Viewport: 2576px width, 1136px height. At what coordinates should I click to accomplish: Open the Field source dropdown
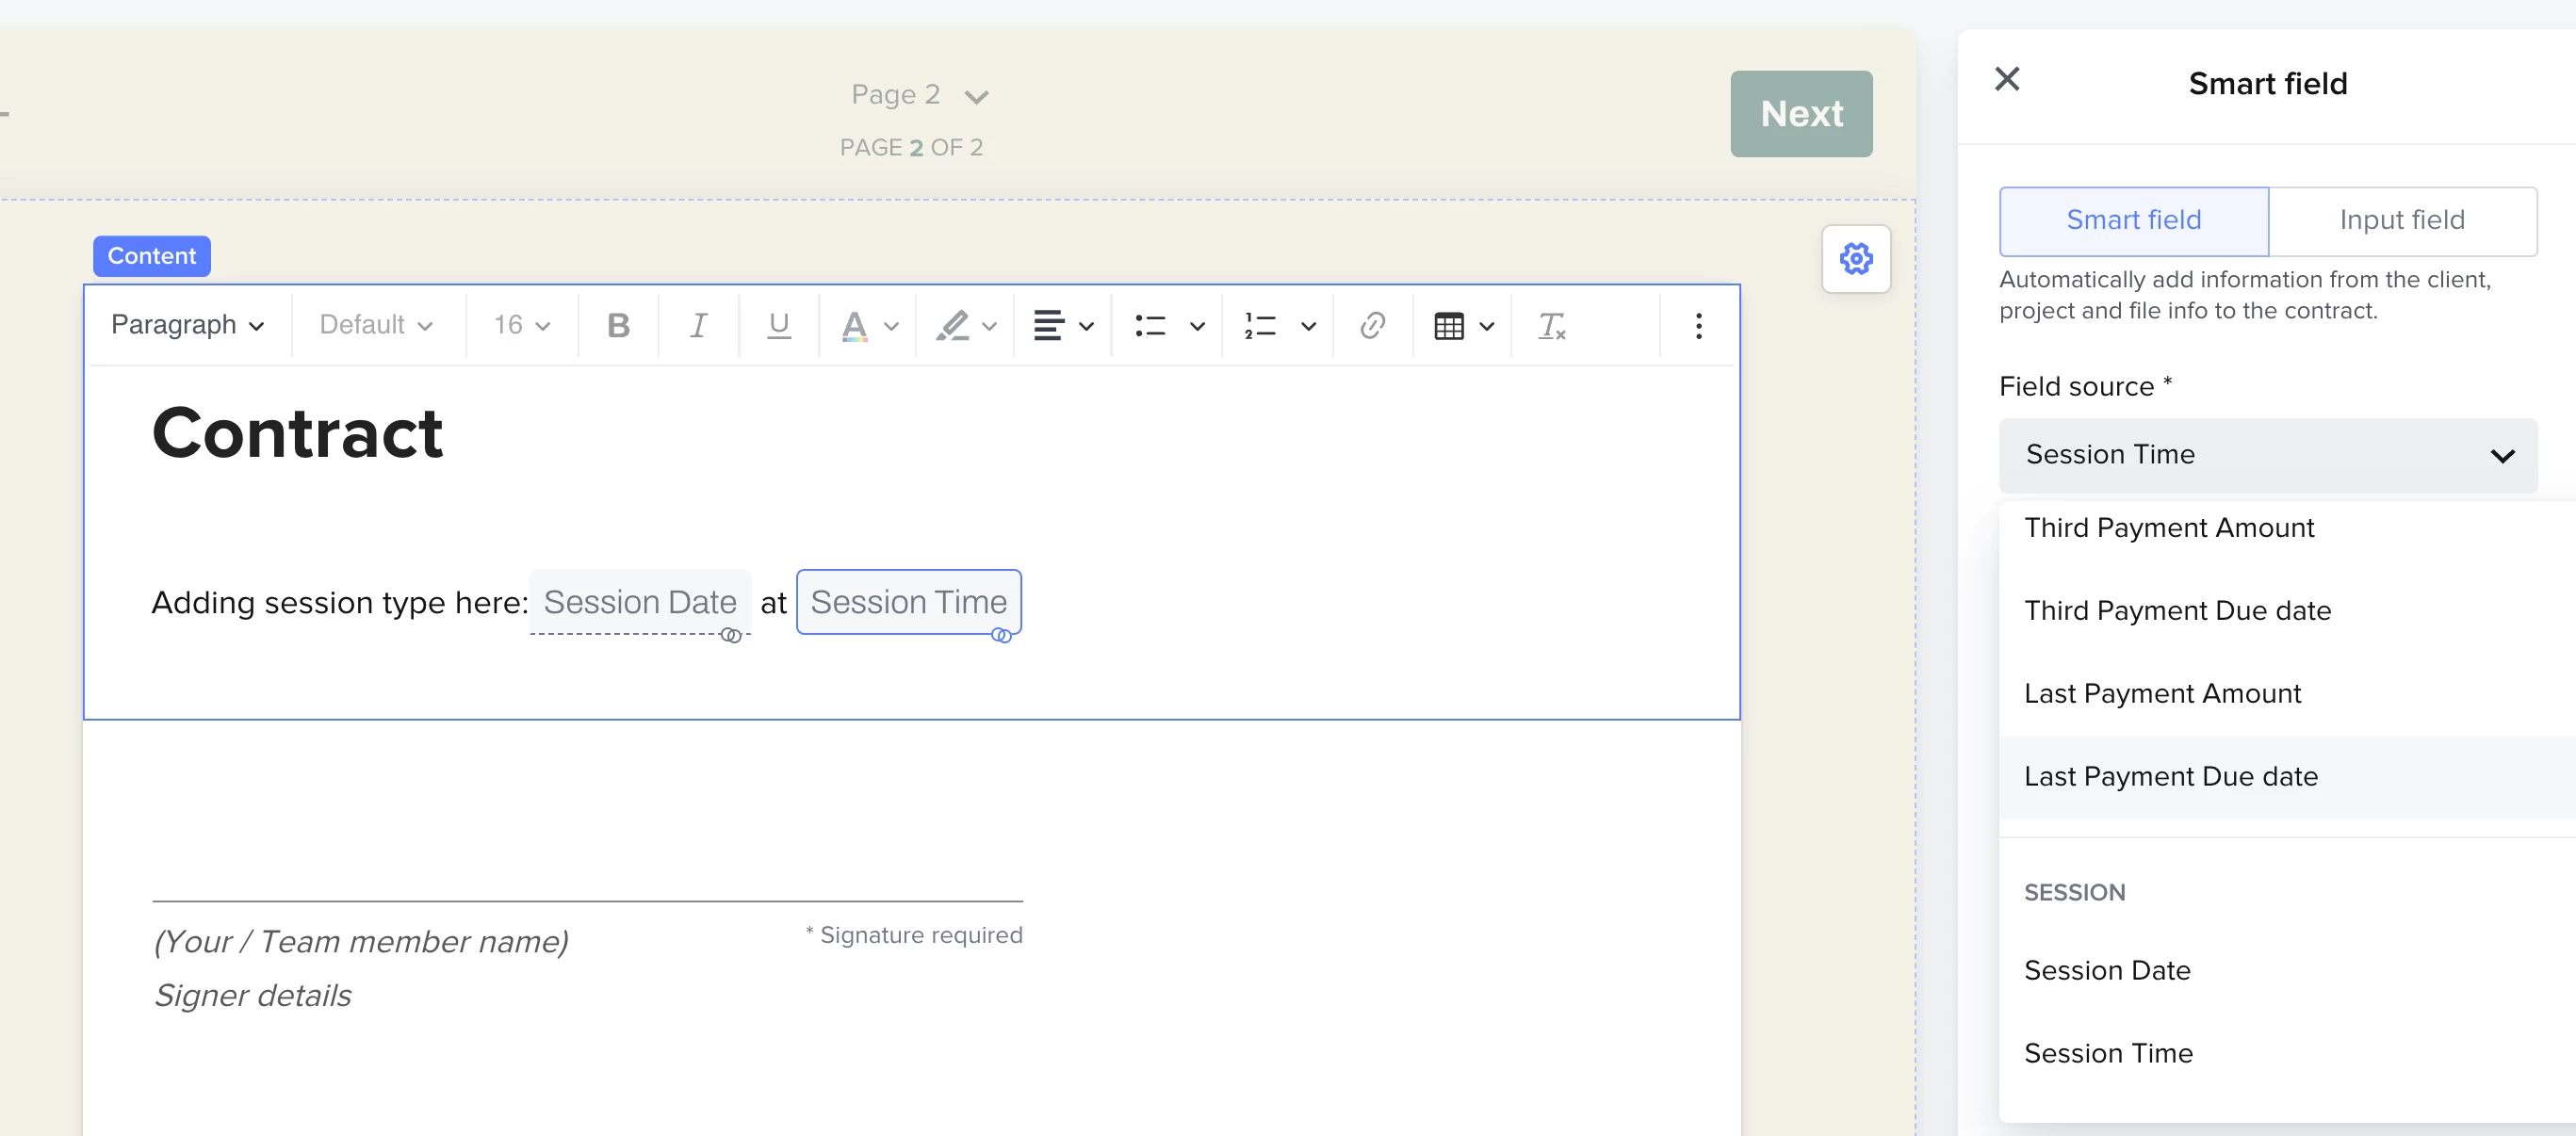(x=2267, y=455)
